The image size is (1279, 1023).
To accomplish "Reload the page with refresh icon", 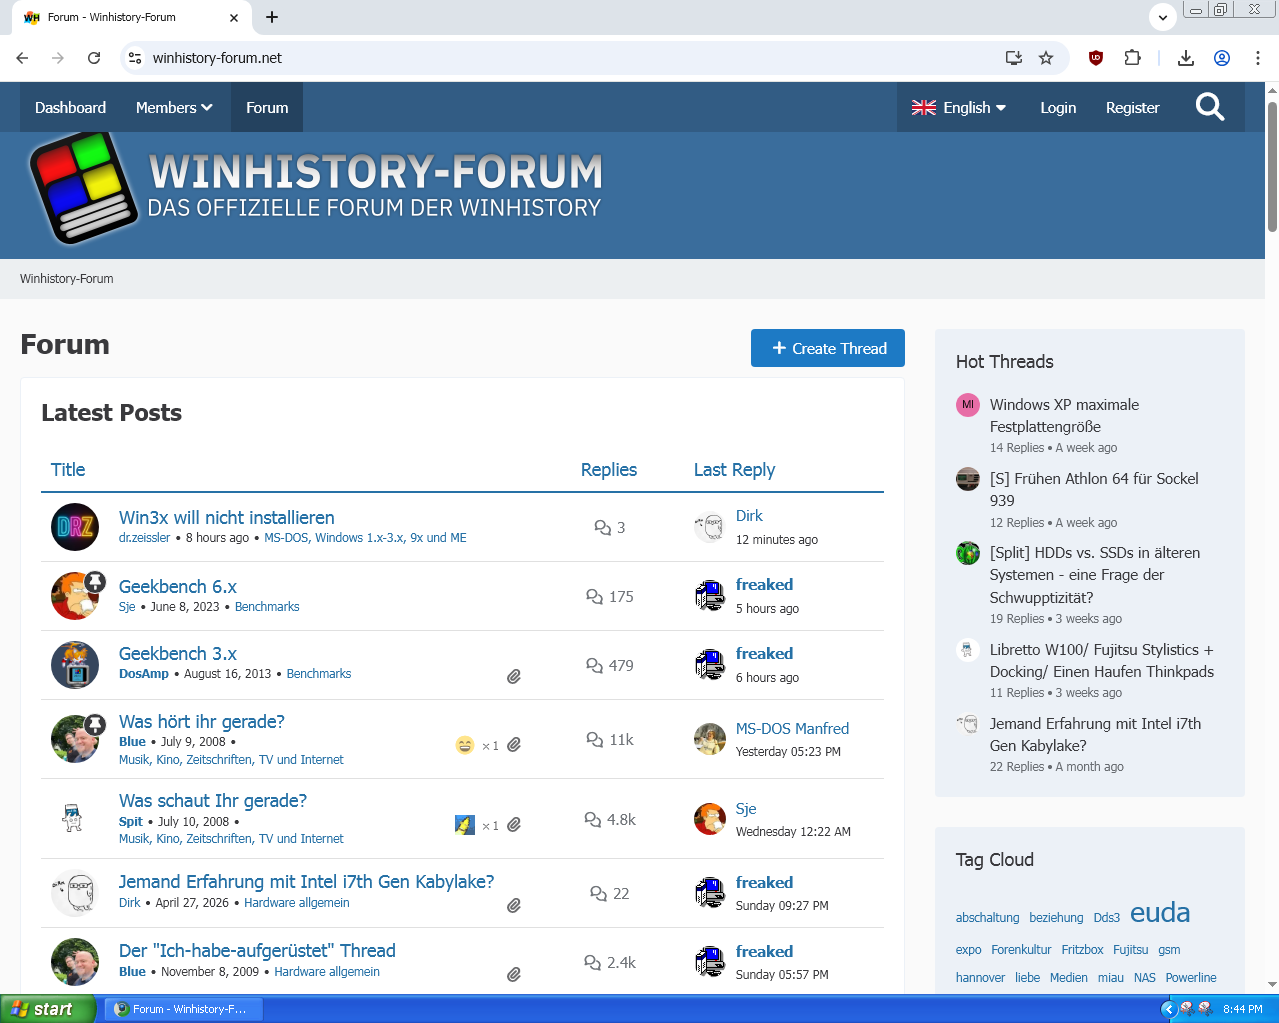I will pos(94,58).
